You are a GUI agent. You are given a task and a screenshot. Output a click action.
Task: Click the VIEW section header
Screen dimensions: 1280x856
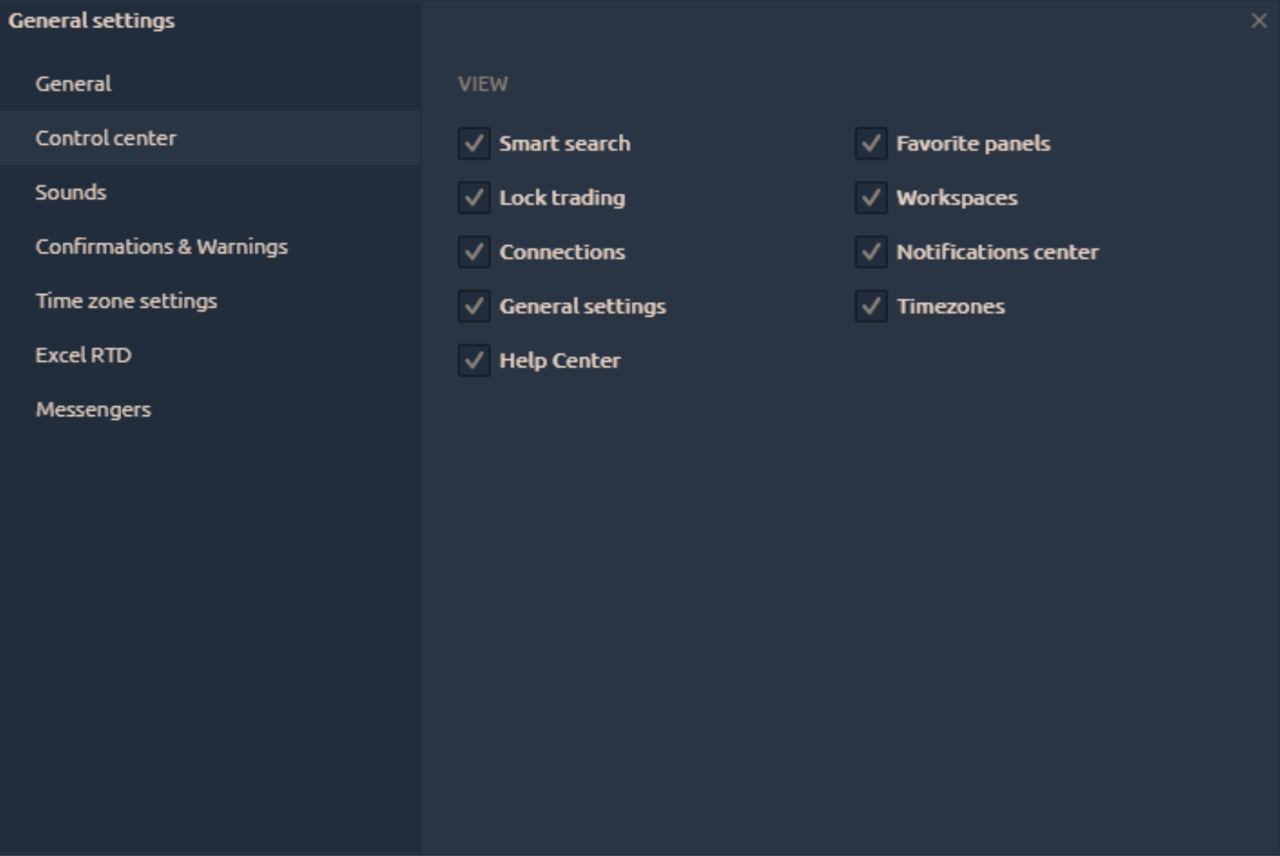point(483,84)
